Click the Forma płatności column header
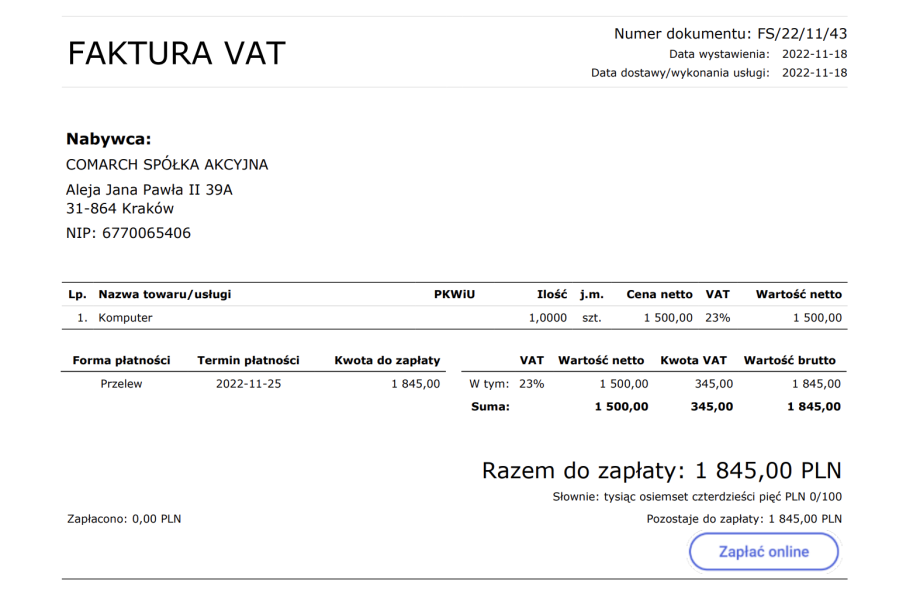The width and height of the screenshot is (920, 594). coord(121,360)
